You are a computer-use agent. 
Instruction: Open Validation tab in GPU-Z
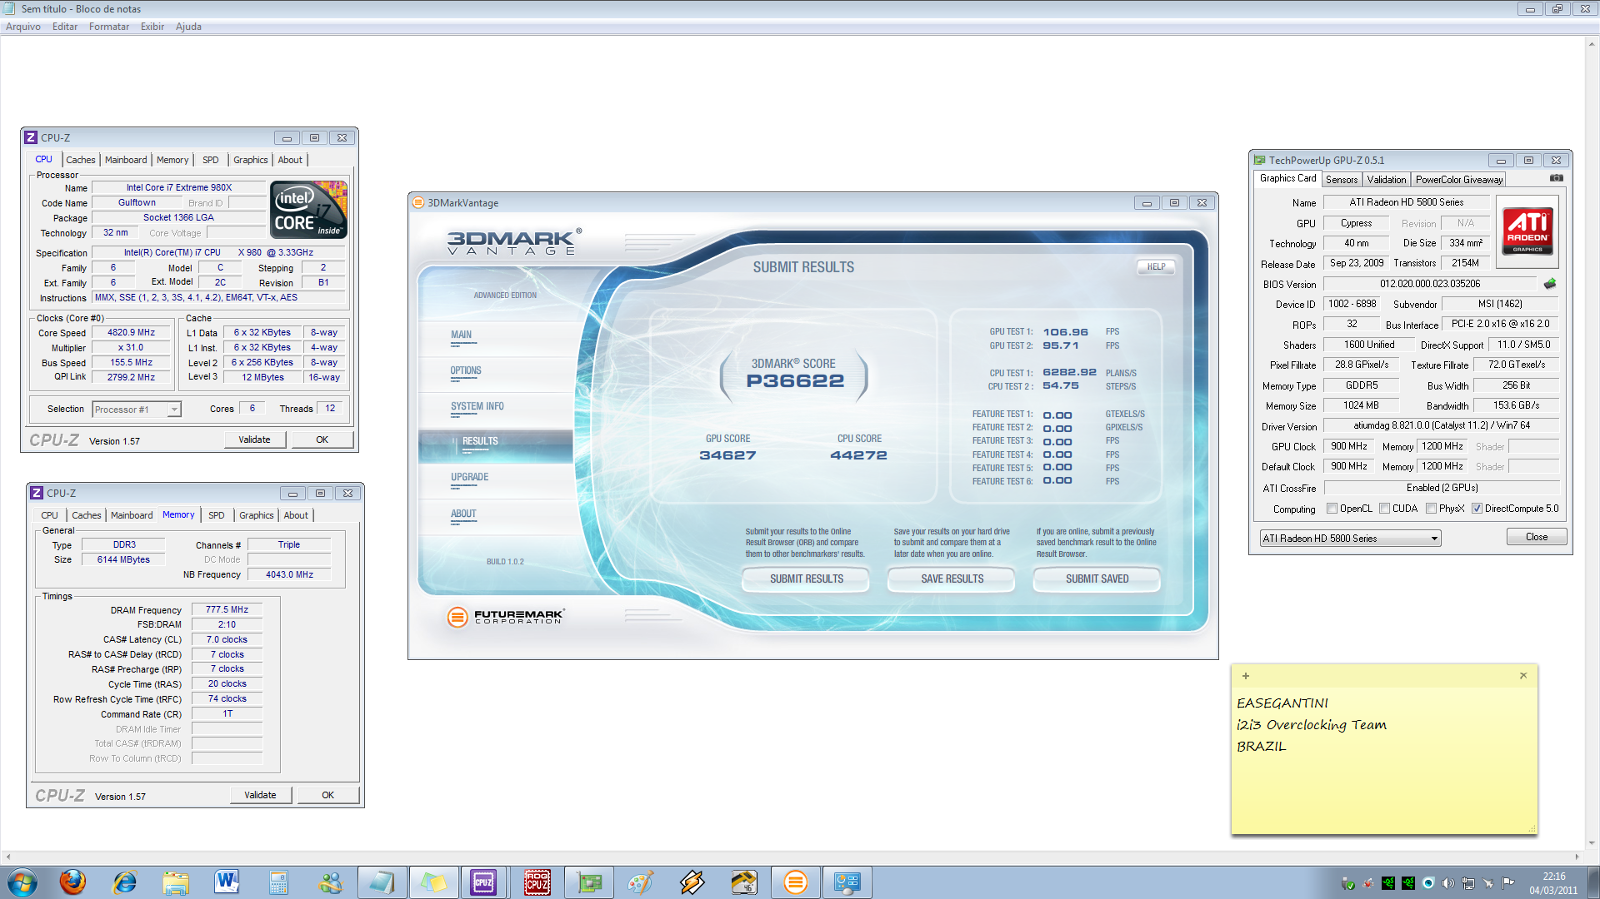tap(1386, 180)
